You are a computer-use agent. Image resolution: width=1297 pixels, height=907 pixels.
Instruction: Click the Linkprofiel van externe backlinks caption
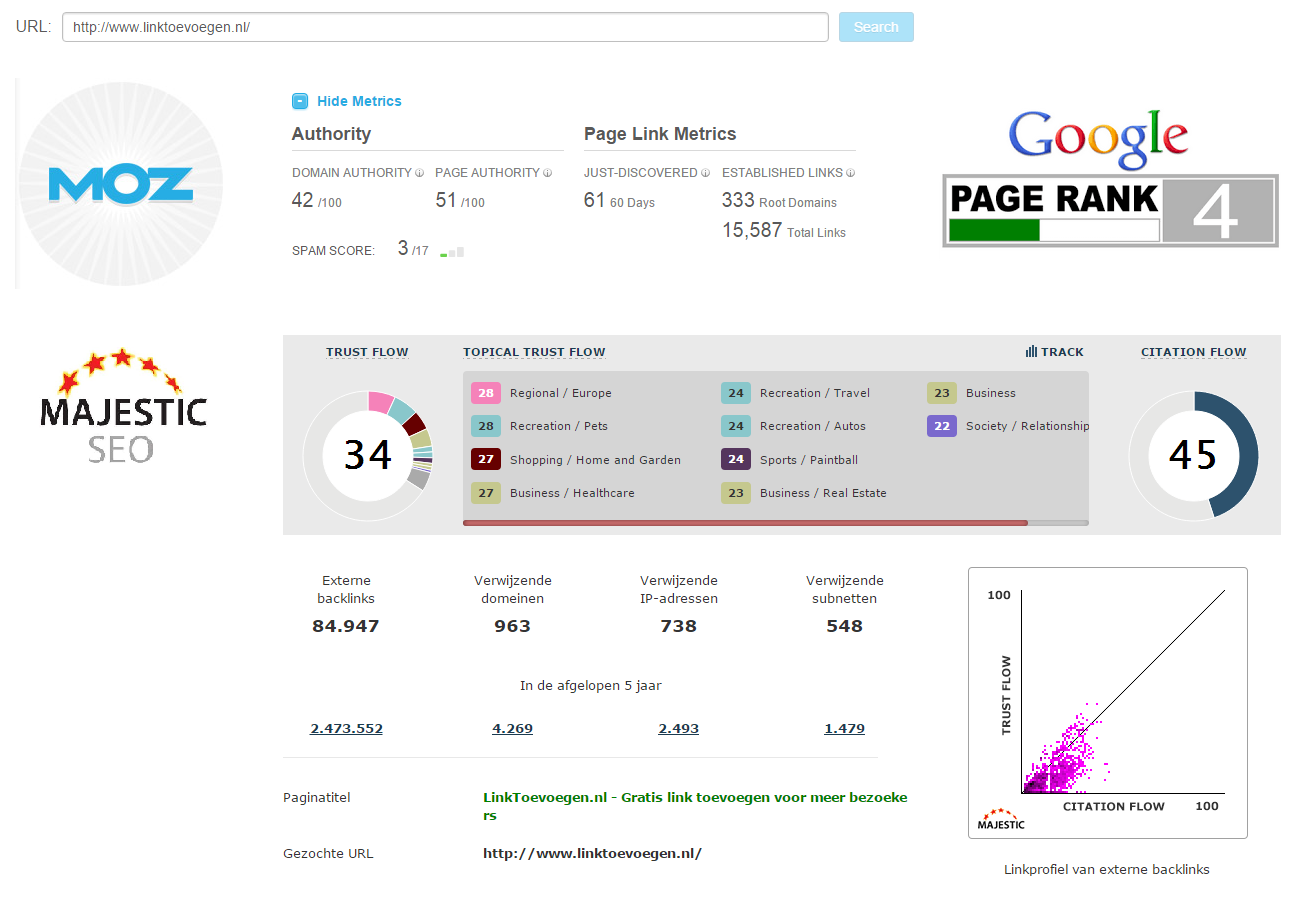point(1107,870)
